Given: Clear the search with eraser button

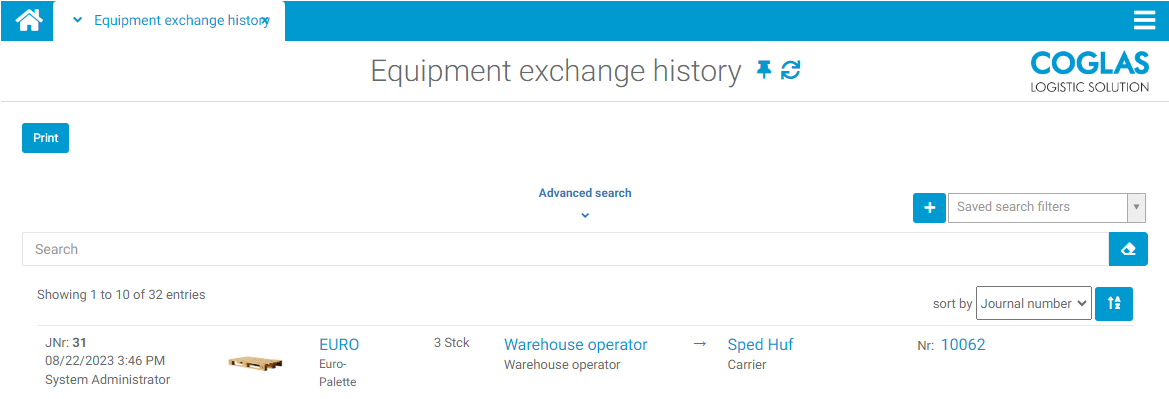Looking at the screenshot, I should (x=1128, y=249).
